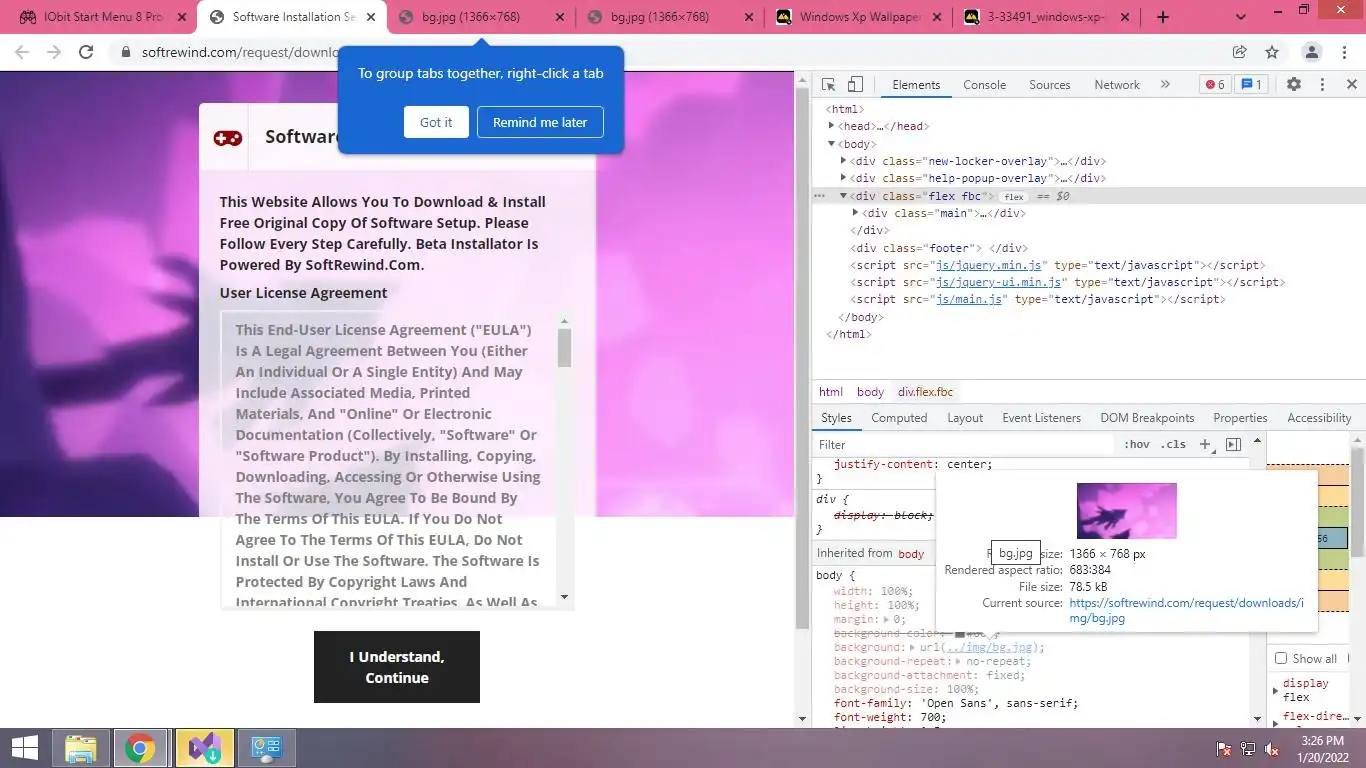Viewport: 1366px width, 768px height.
Task: Open the Event Listeners tab
Action: [x=1041, y=418]
